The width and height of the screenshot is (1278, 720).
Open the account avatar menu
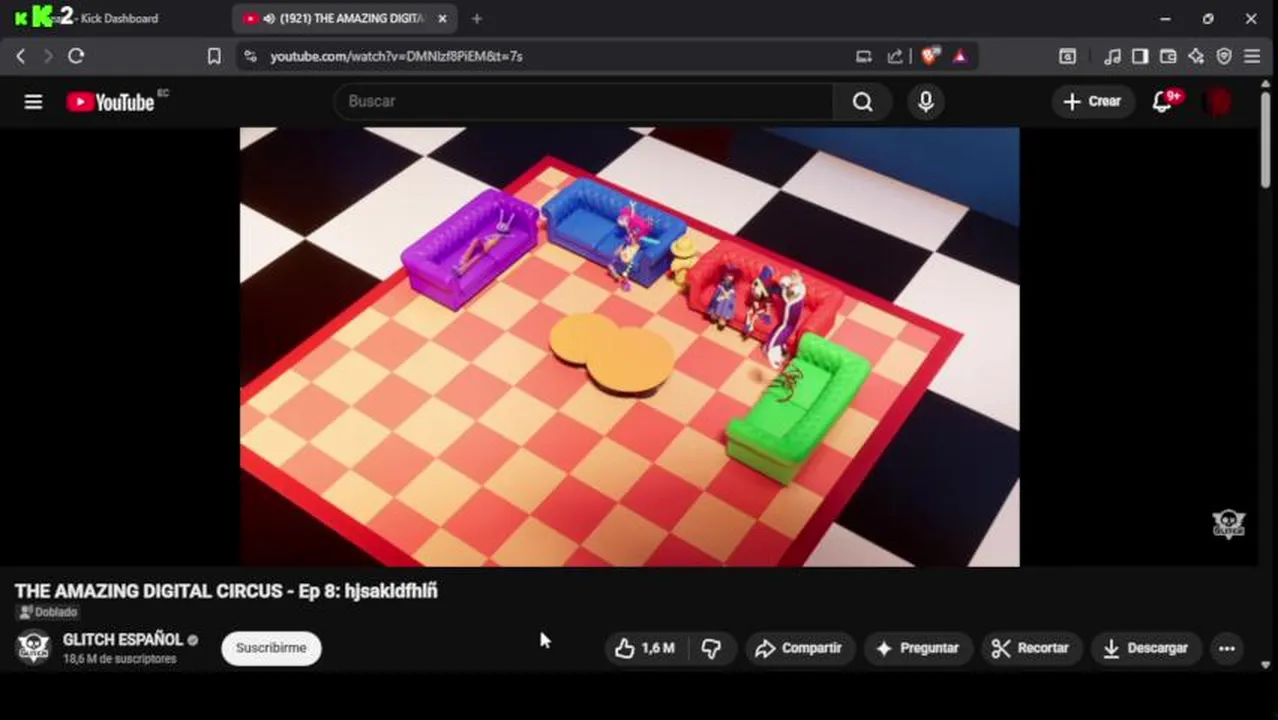[x=1218, y=101]
